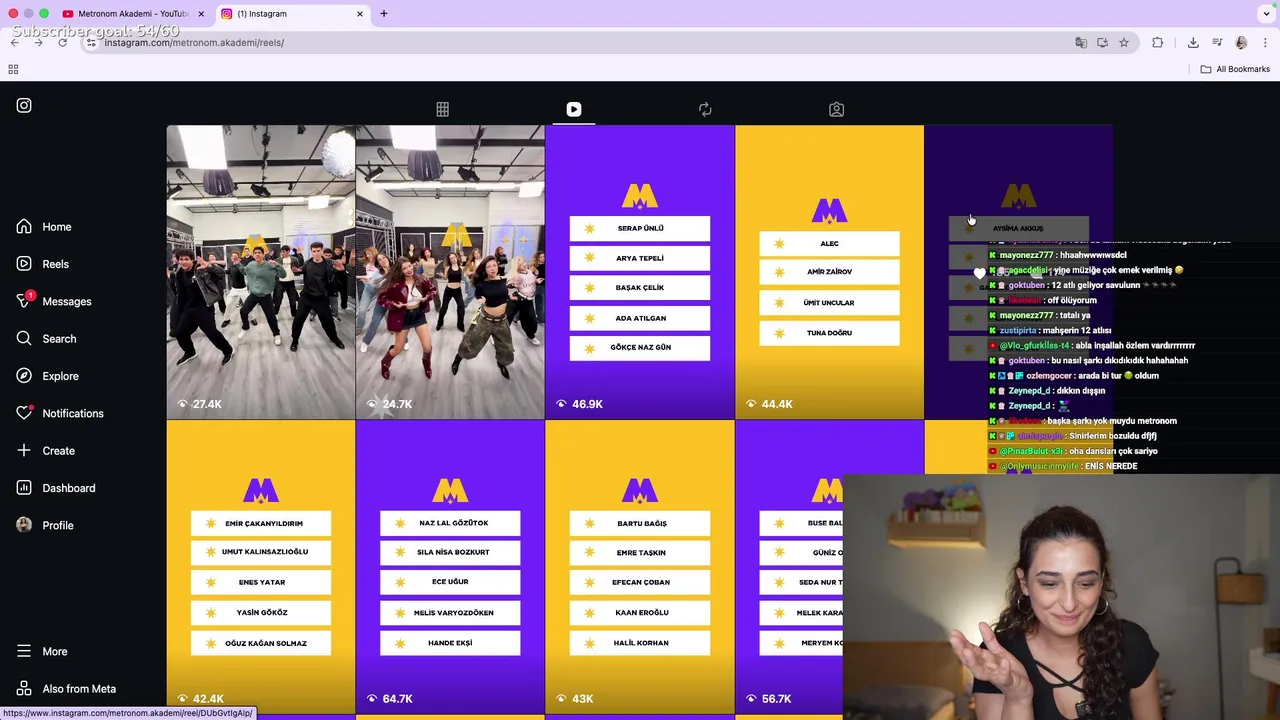Open Profile avatar in sidebar
The height and width of the screenshot is (720, 1280).
pos(24,525)
